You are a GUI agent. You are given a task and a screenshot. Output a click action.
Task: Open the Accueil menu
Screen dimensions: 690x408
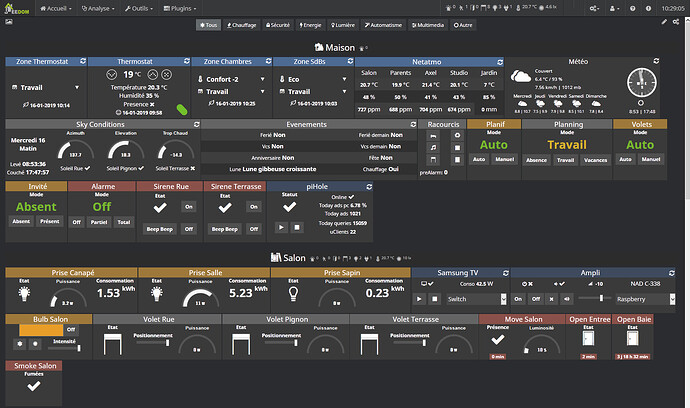click(x=55, y=8)
